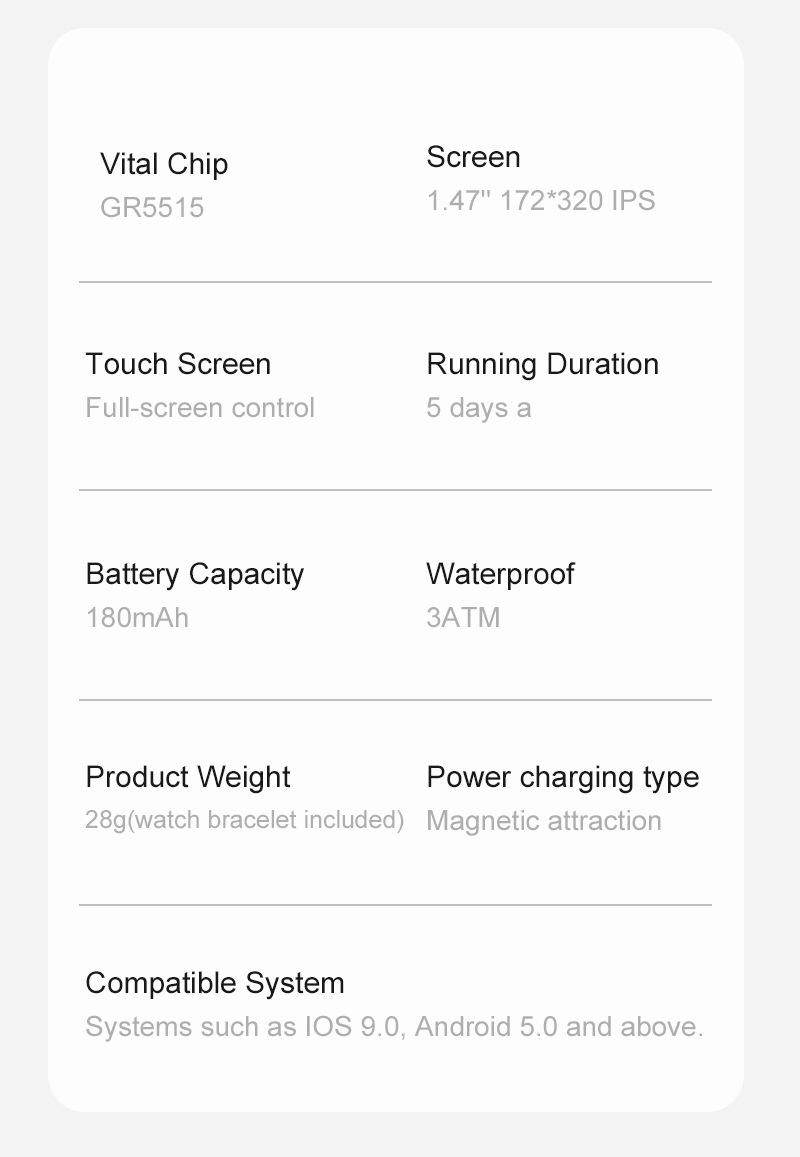Image resolution: width=800 pixels, height=1157 pixels.
Task: Select the 3ATM waterproof rating
Action: [x=463, y=618]
